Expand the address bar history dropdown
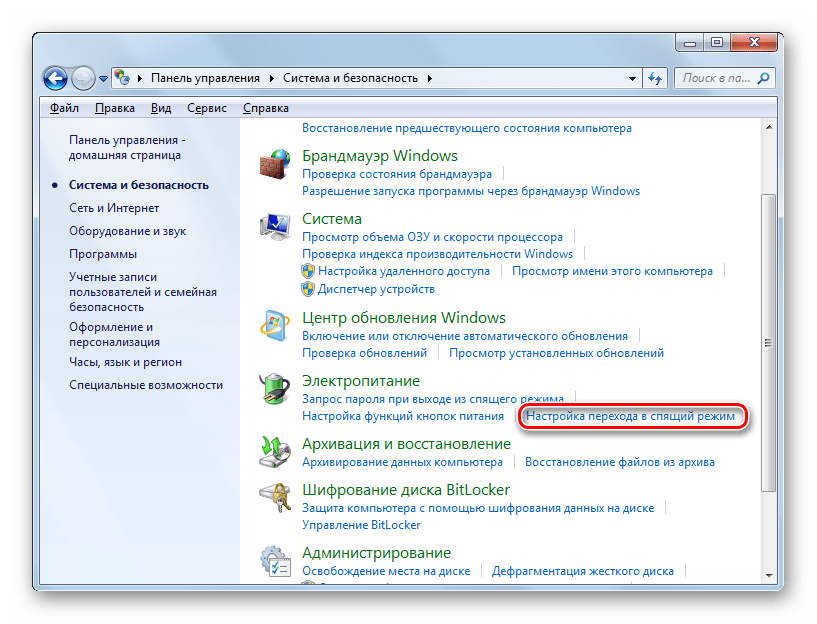 pyautogui.click(x=632, y=78)
